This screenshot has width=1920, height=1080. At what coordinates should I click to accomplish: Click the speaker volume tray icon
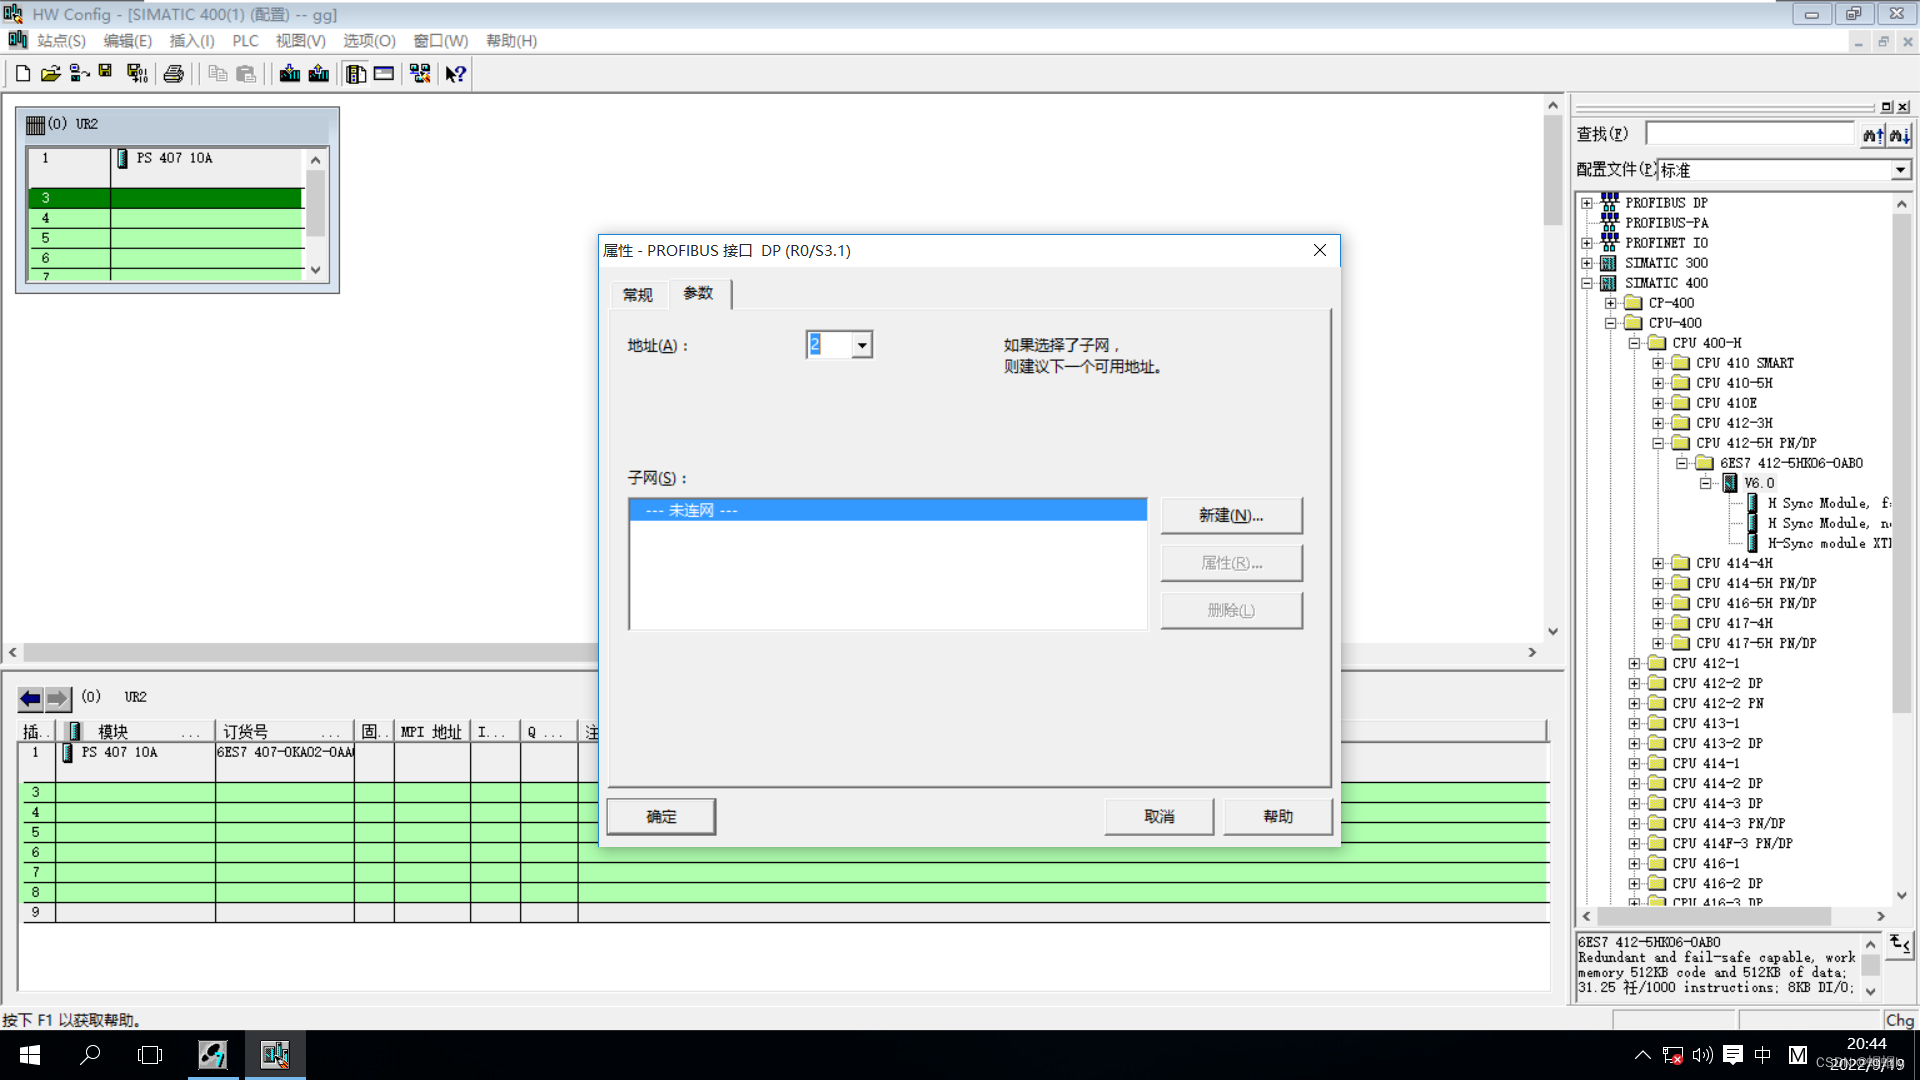[x=1703, y=1055]
